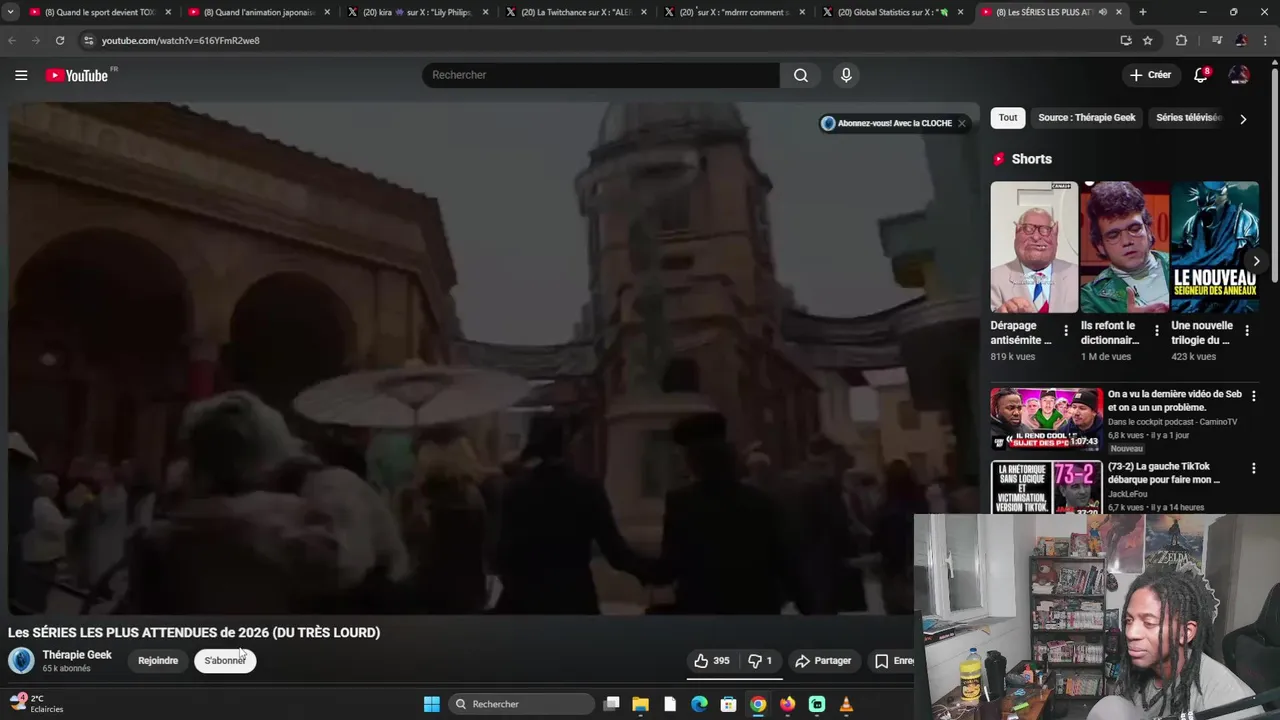Open the install/cast icon in address bar
Screen dimensions: 1280x720
[x=1126, y=40]
